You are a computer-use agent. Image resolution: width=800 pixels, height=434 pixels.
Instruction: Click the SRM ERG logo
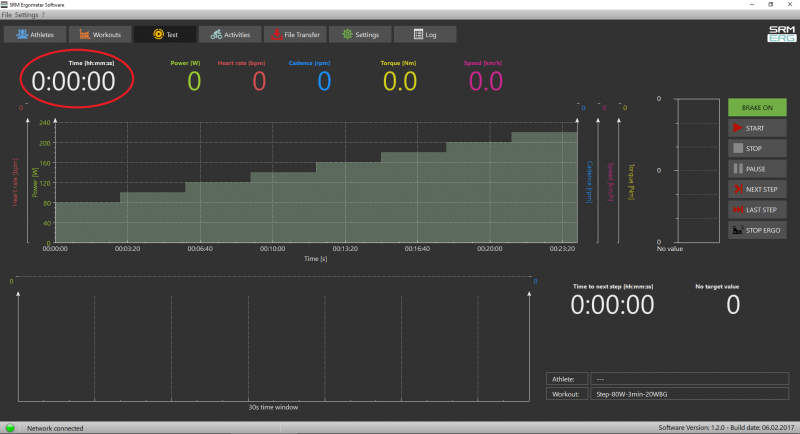pos(780,33)
